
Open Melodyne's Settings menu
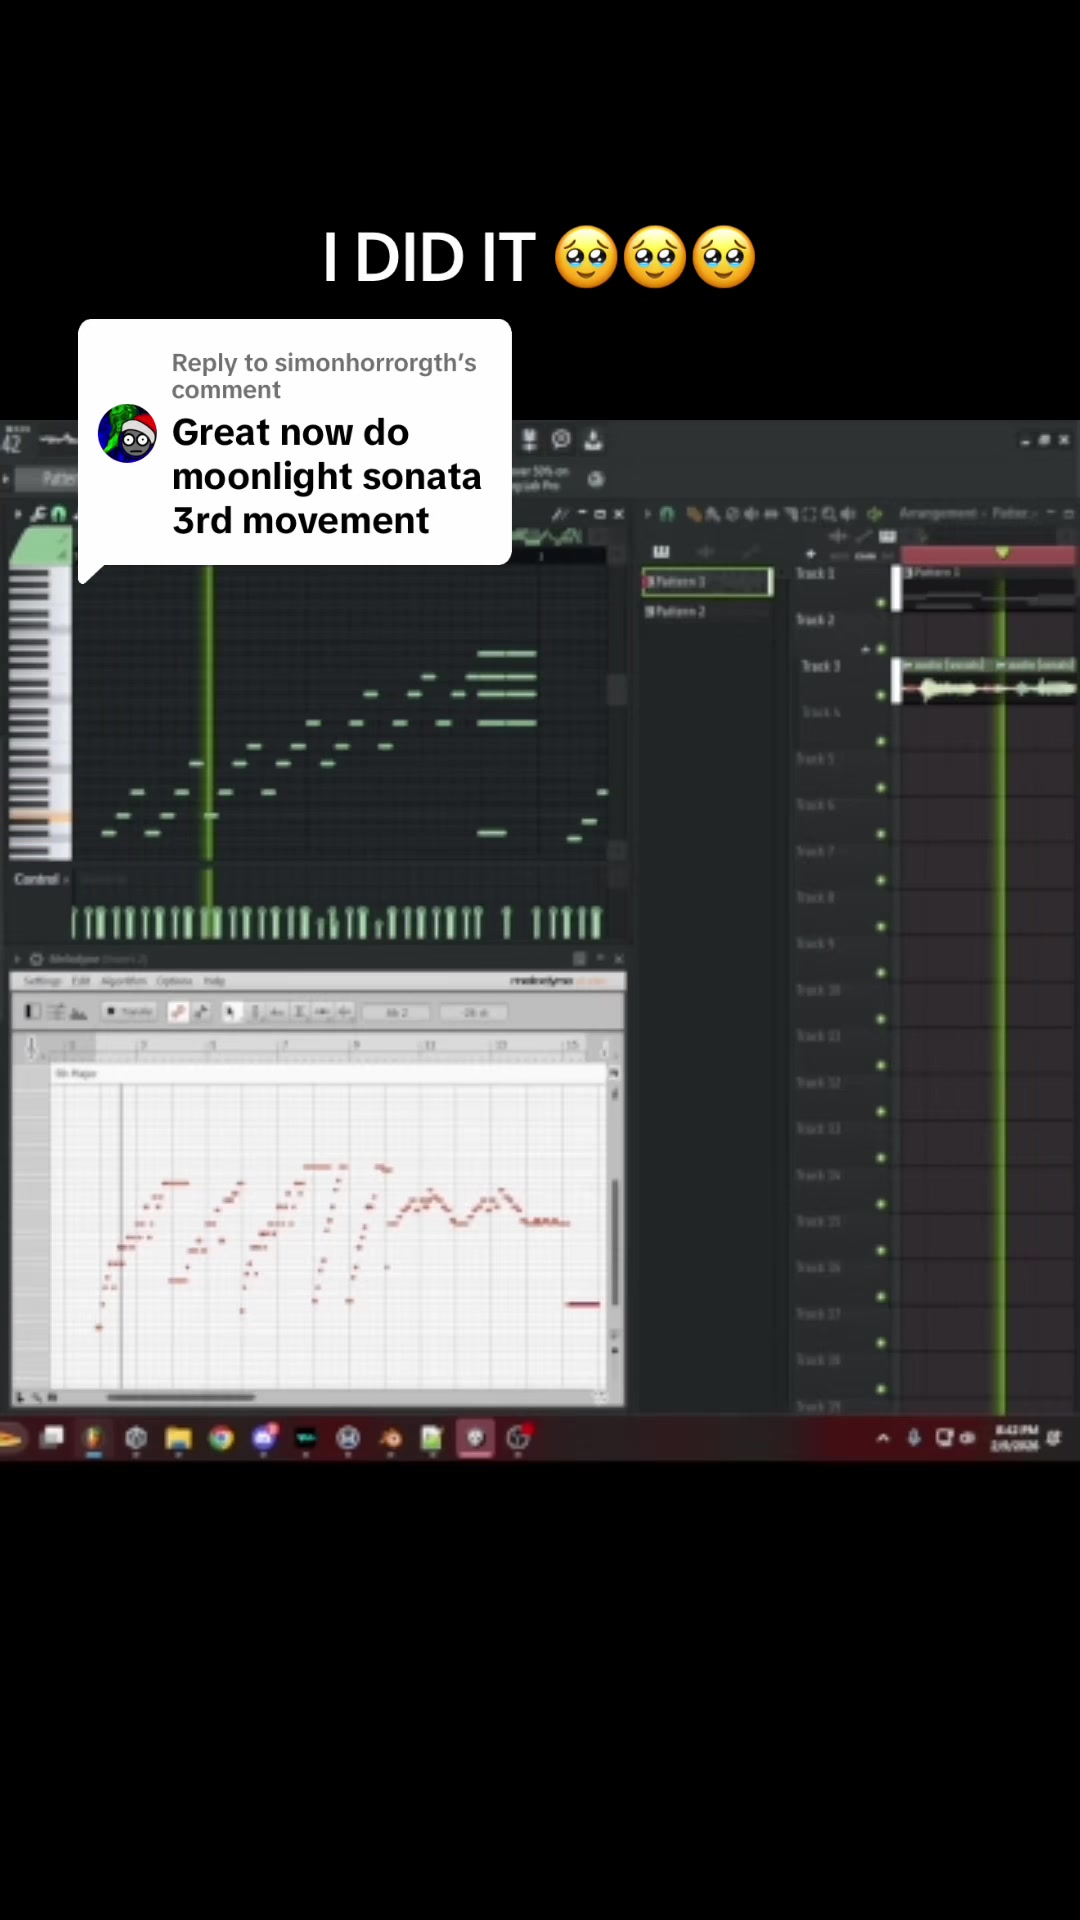pos(42,981)
